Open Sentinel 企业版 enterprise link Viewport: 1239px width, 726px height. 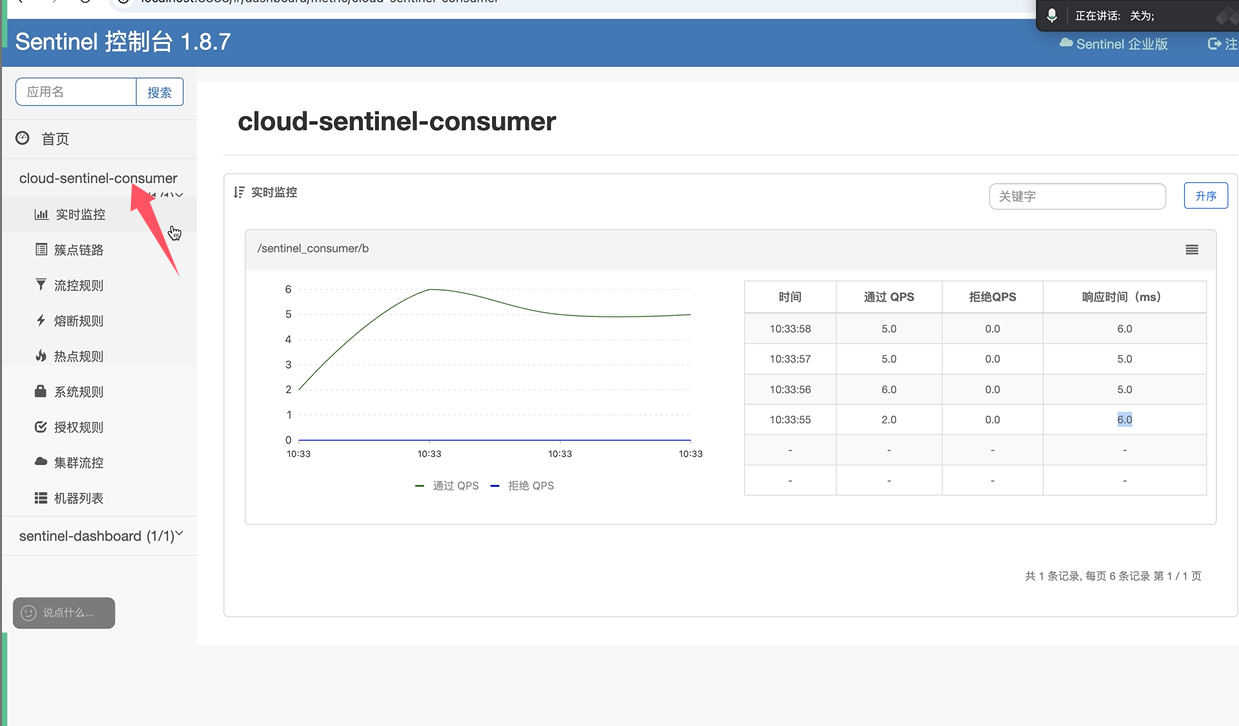(1122, 44)
